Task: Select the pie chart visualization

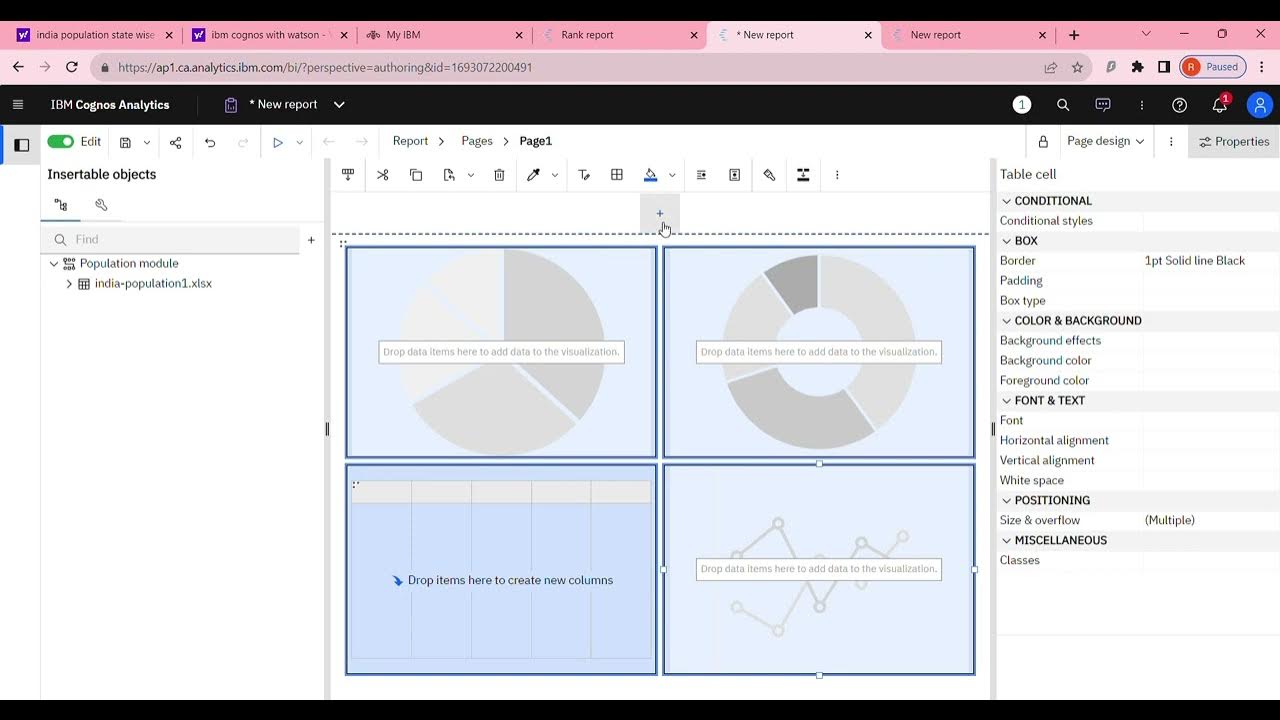Action: [x=501, y=352]
